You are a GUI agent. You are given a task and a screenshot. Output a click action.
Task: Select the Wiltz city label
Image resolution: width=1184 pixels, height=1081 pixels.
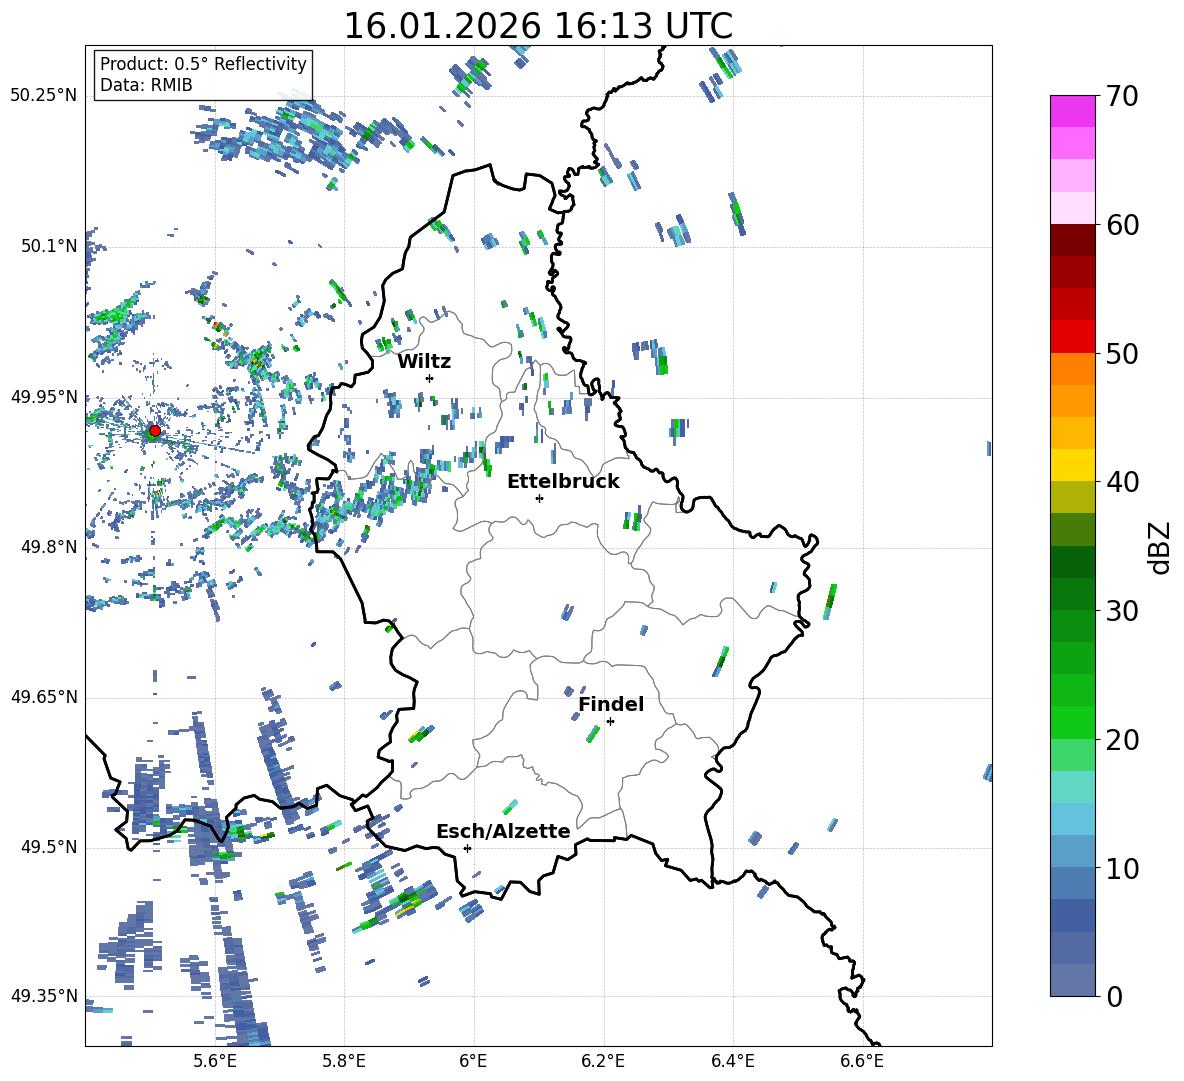tap(424, 361)
